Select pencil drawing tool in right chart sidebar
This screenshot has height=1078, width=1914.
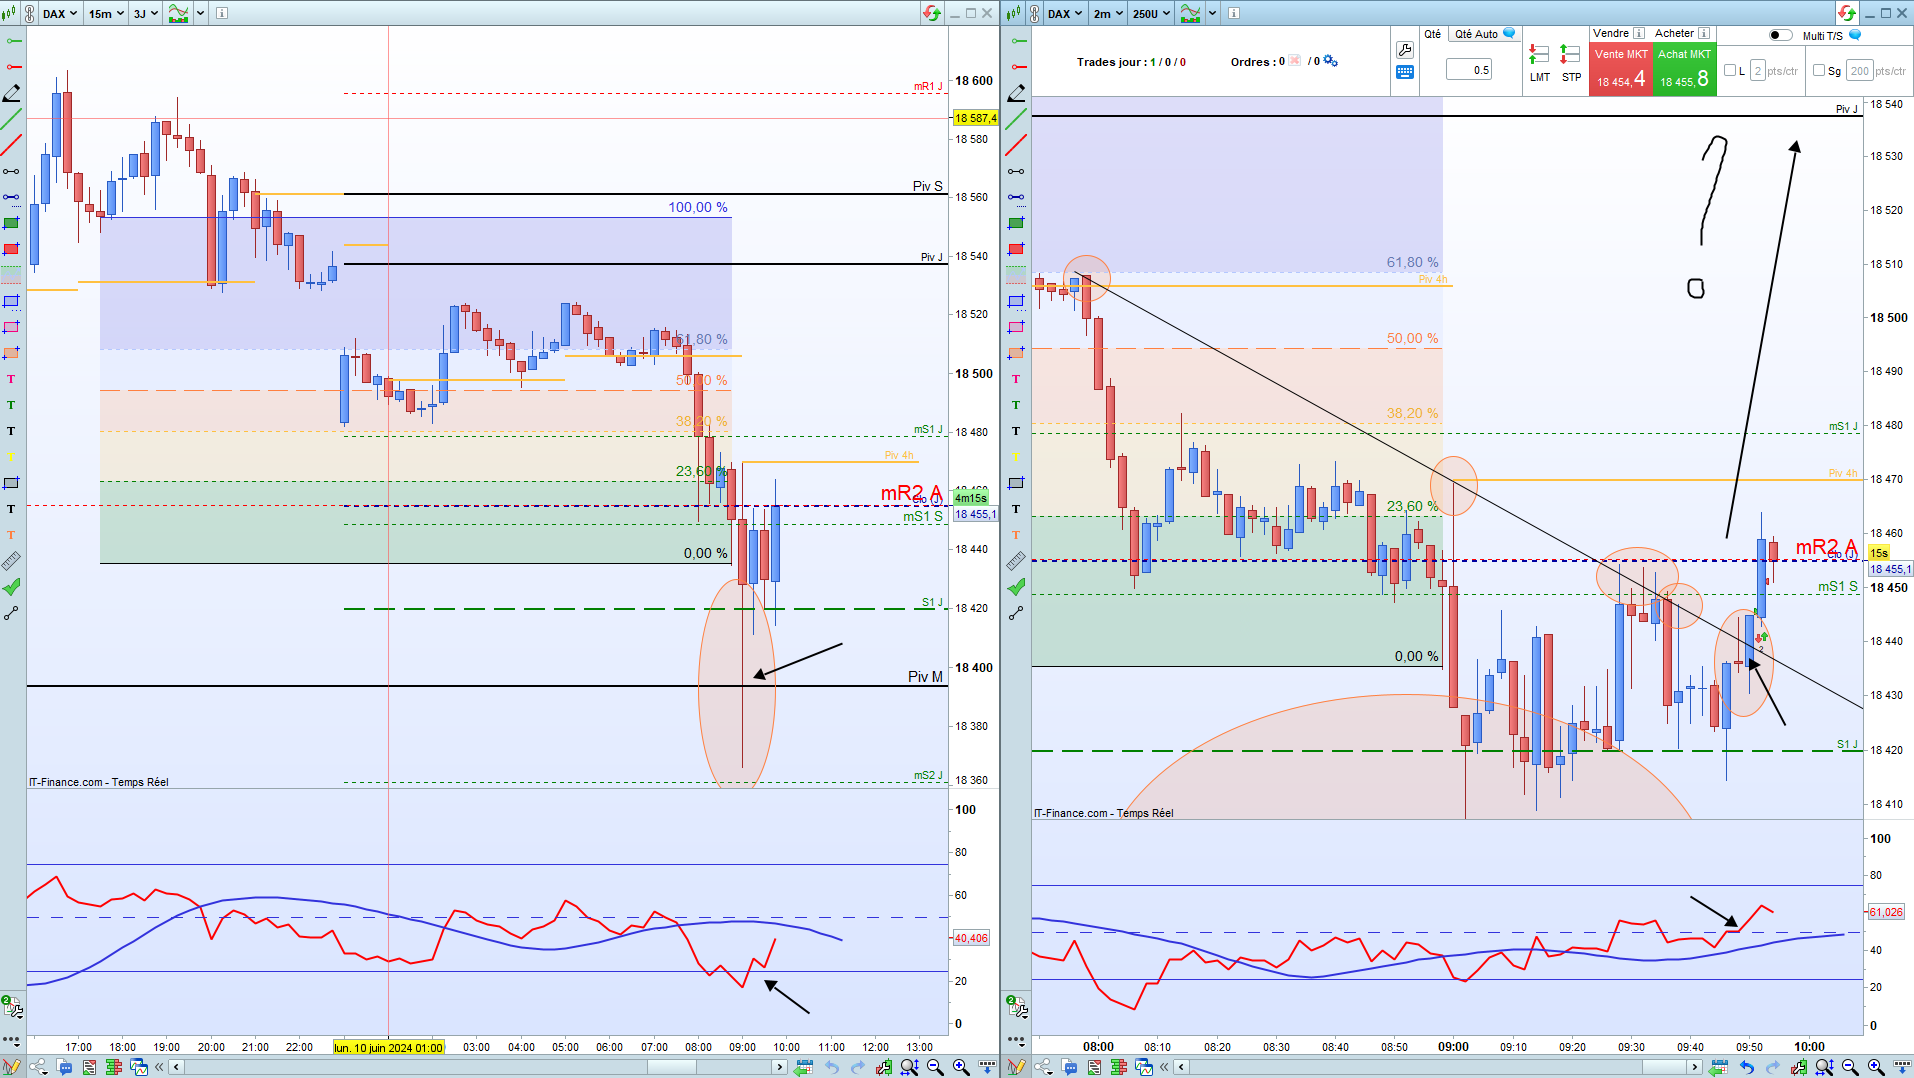click(1016, 93)
